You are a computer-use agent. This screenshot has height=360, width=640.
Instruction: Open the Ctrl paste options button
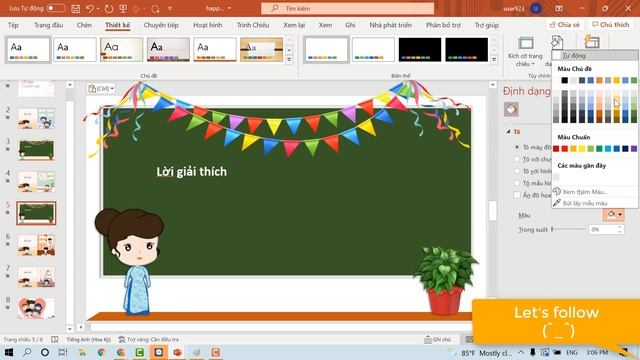(101, 88)
